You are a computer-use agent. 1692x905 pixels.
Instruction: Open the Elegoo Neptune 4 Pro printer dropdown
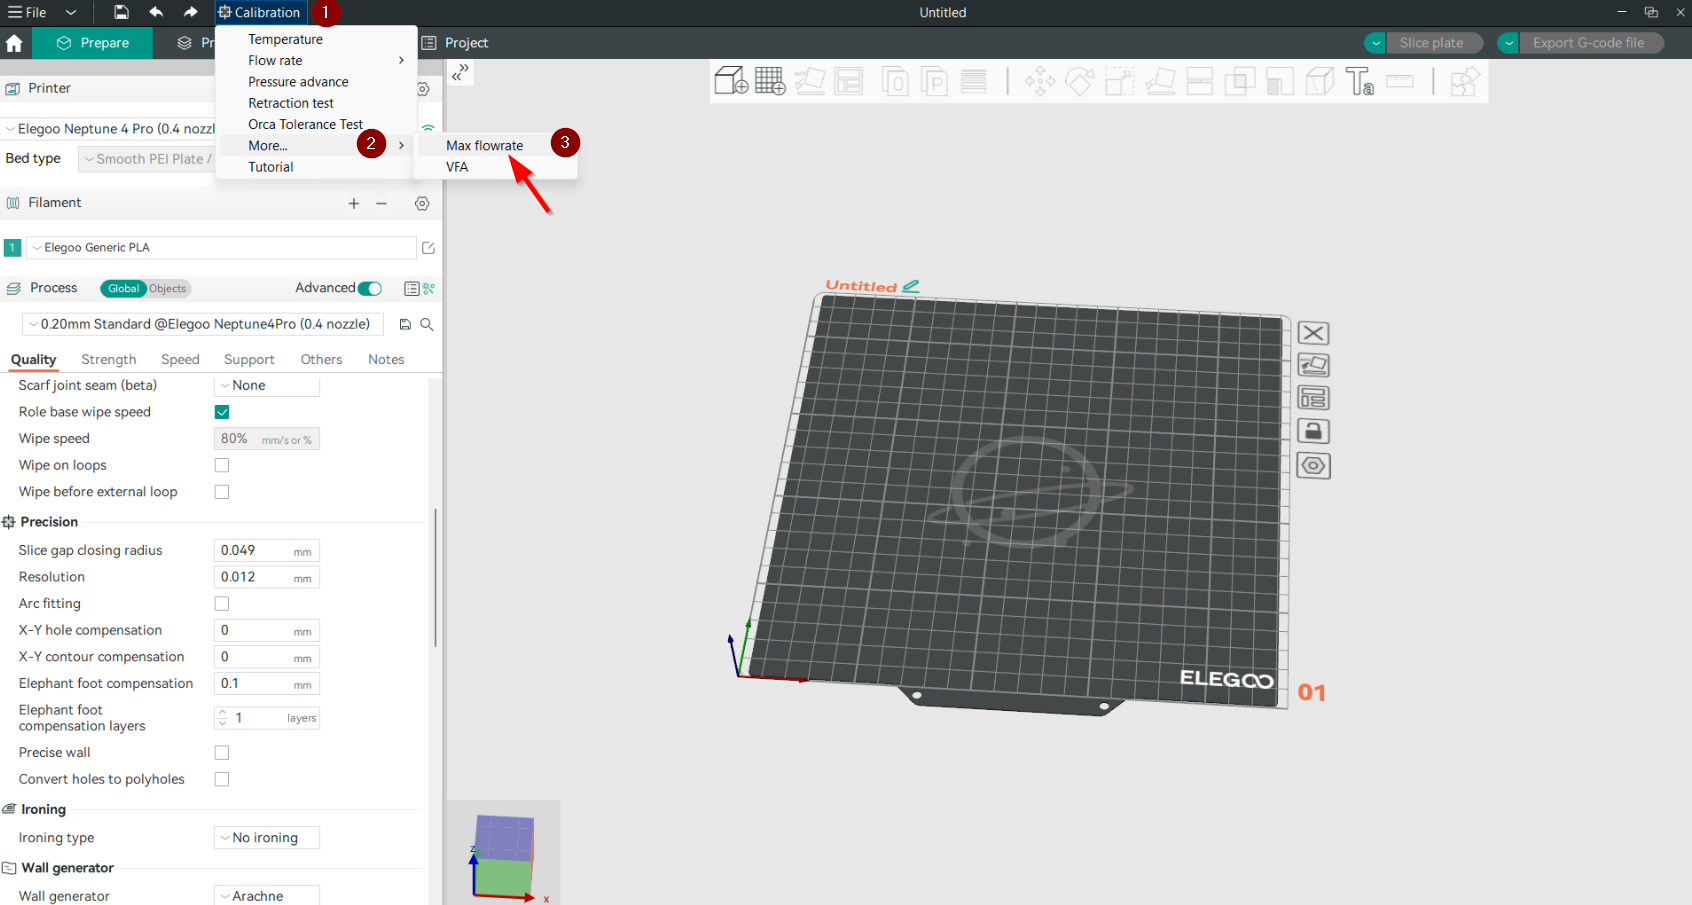click(108, 129)
